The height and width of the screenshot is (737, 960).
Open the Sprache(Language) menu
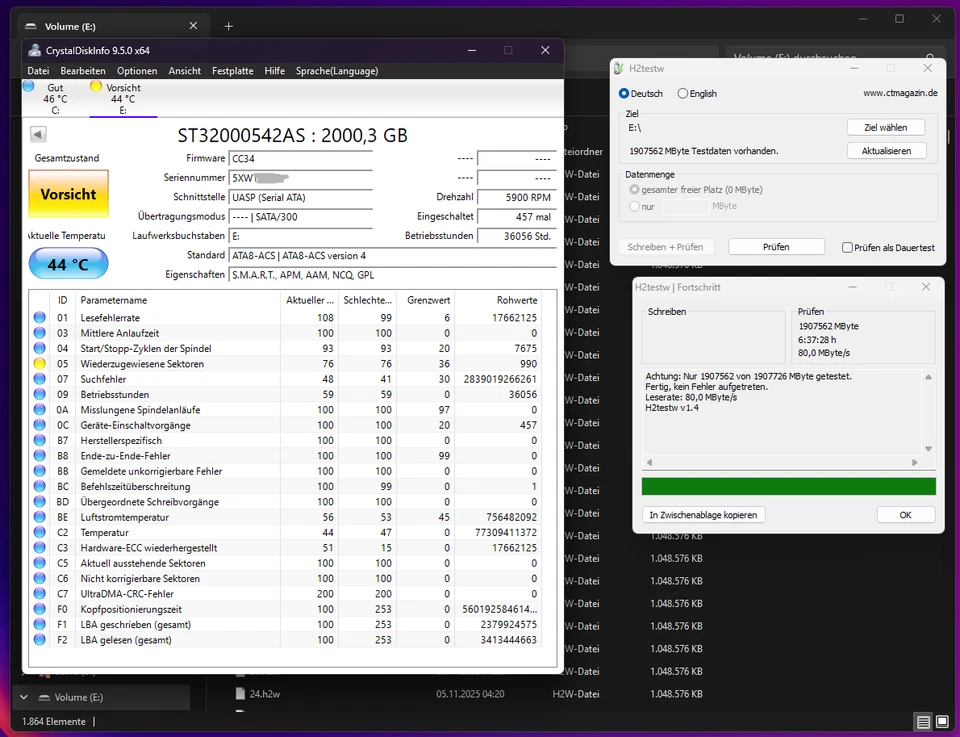336,71
